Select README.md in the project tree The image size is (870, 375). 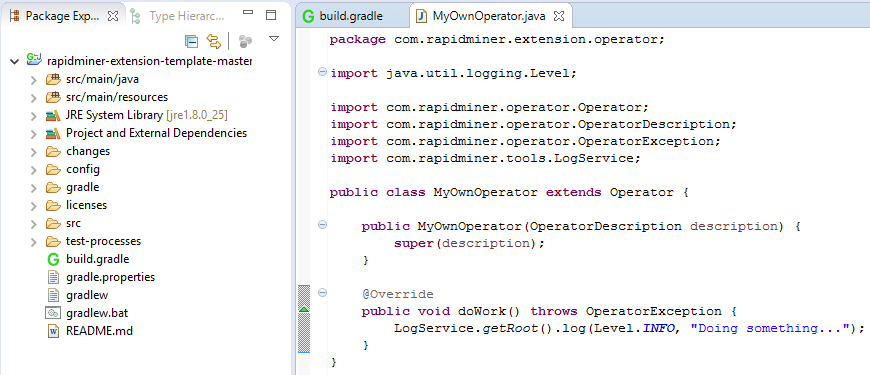[99, 331]
